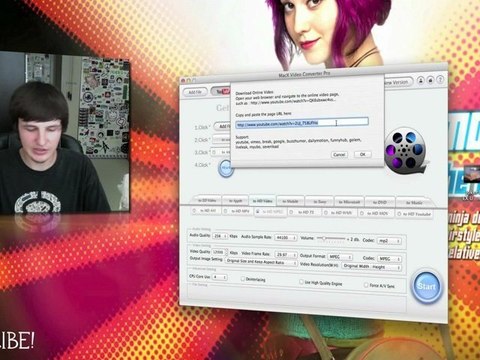The image size is (480, 360).
Task: Click the YouTube download toolbar button
Action: point(221,92)
